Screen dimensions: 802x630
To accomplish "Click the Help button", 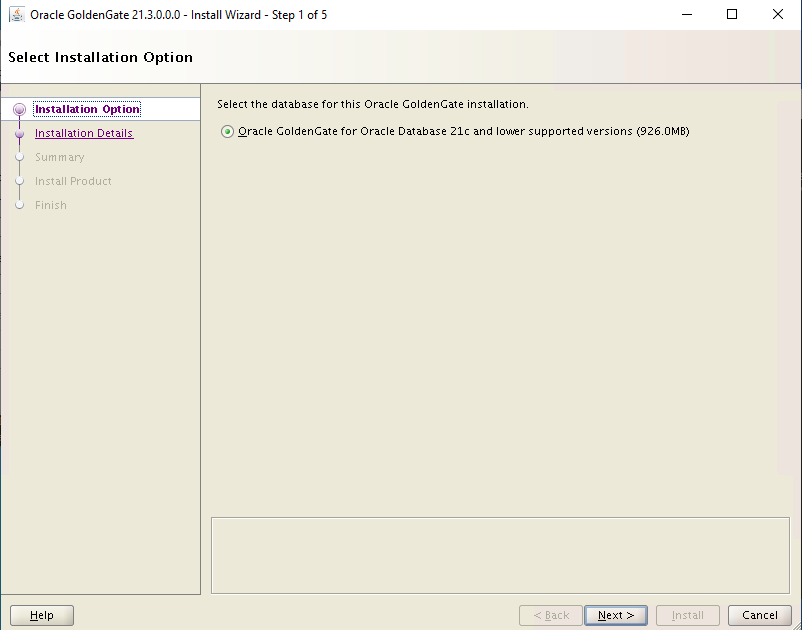I will (41, 615).
